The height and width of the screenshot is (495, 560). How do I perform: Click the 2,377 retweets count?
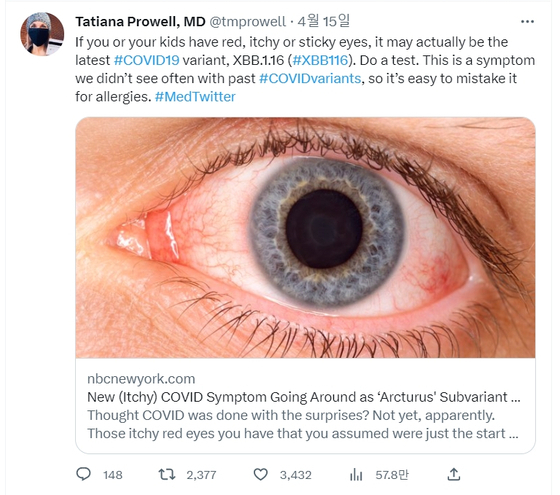pyautogui.click(x=201, y=475)
